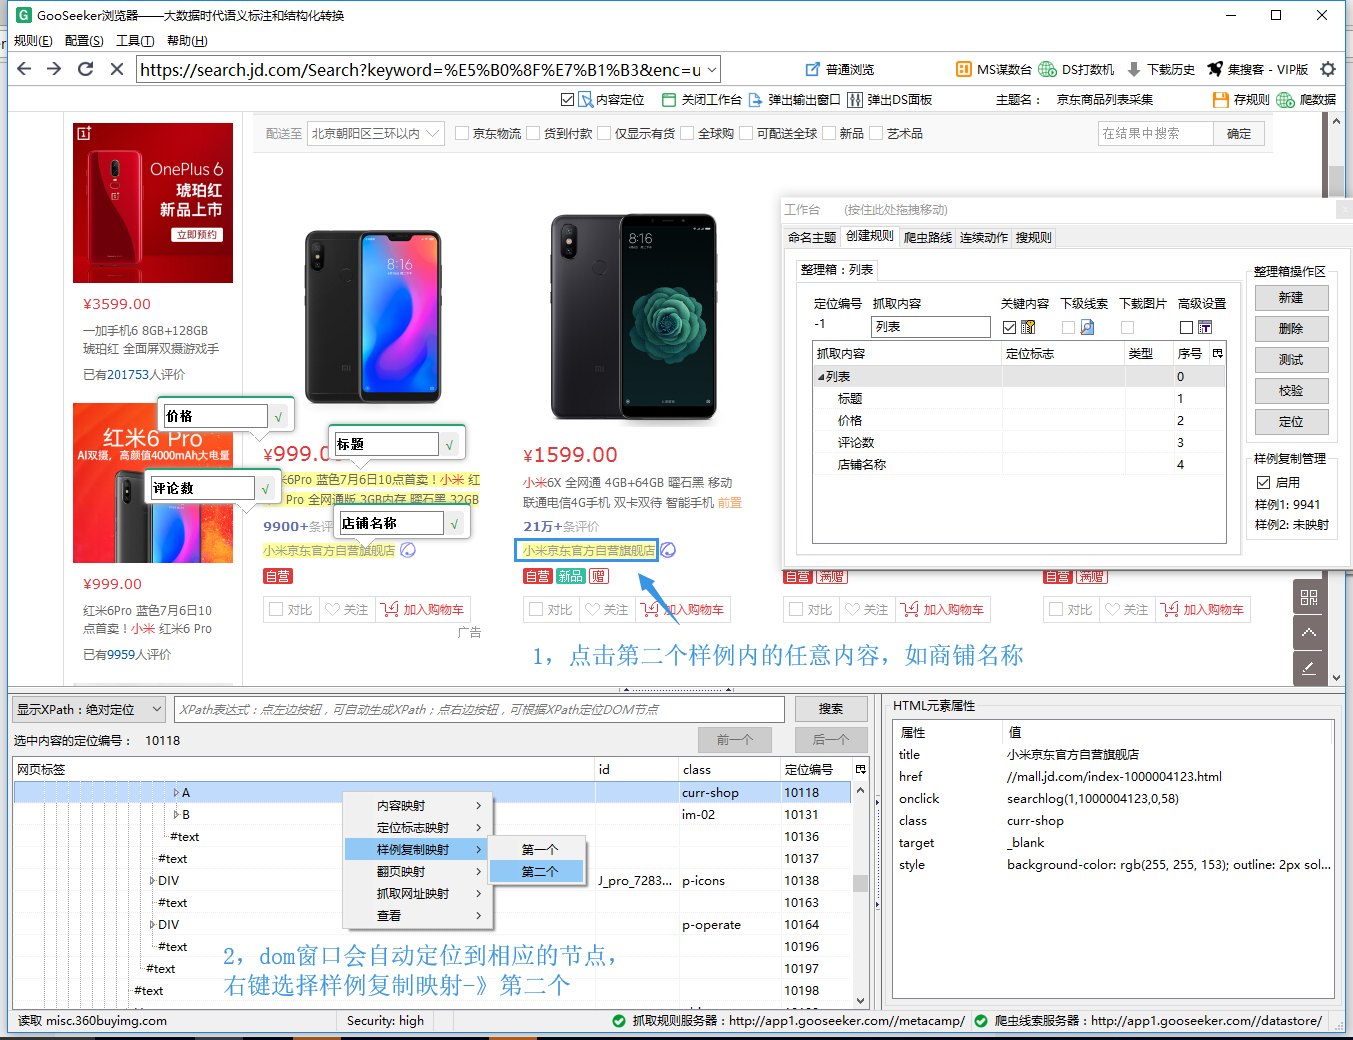The height and width of the screenshot is (1040, 1353).
Task: Open the 显示XPath：绝对定位 dropdown
Action: 89,709
